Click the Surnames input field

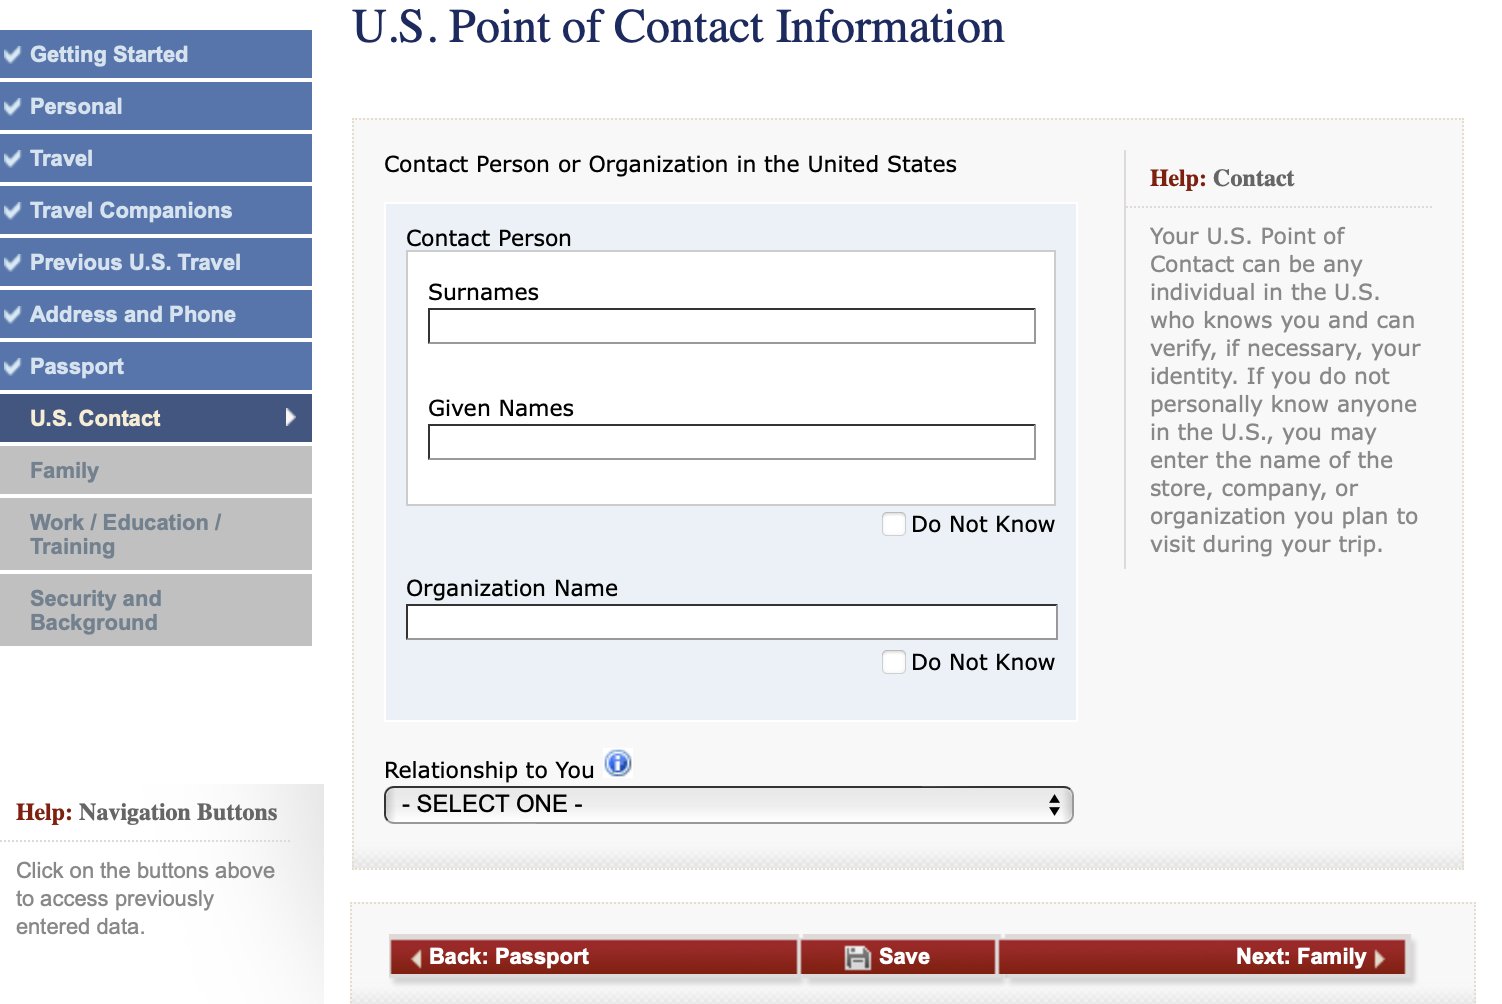732,326
